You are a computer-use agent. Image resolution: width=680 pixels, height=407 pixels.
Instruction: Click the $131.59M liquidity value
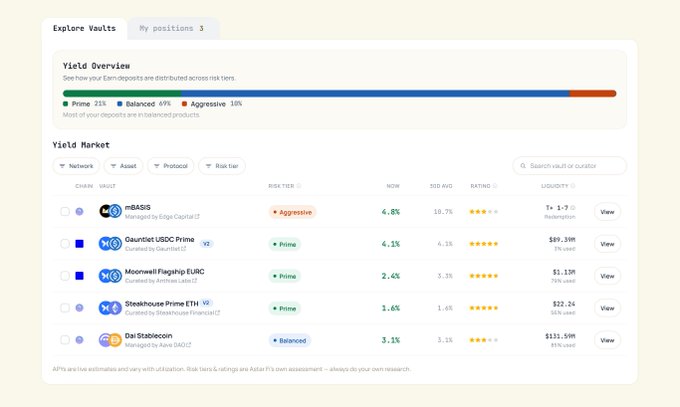pyautogui.click(x=560, y=336)
